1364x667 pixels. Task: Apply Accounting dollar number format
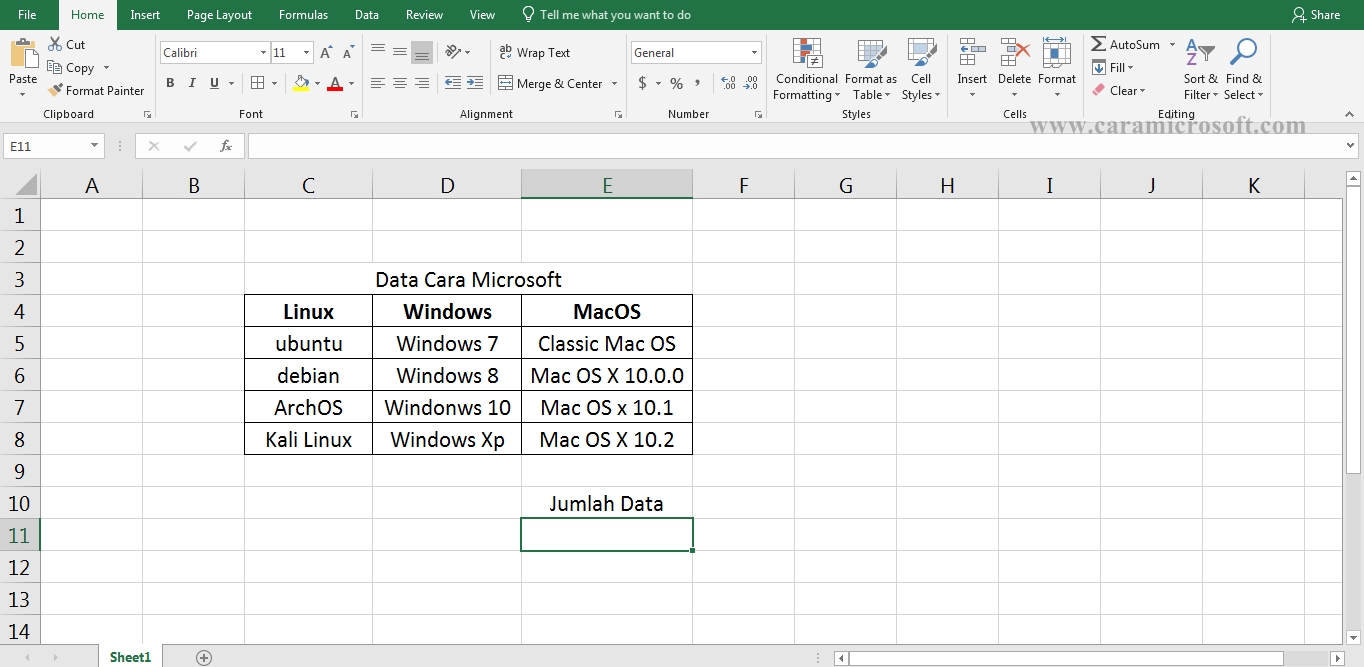(x=642, y=83)
